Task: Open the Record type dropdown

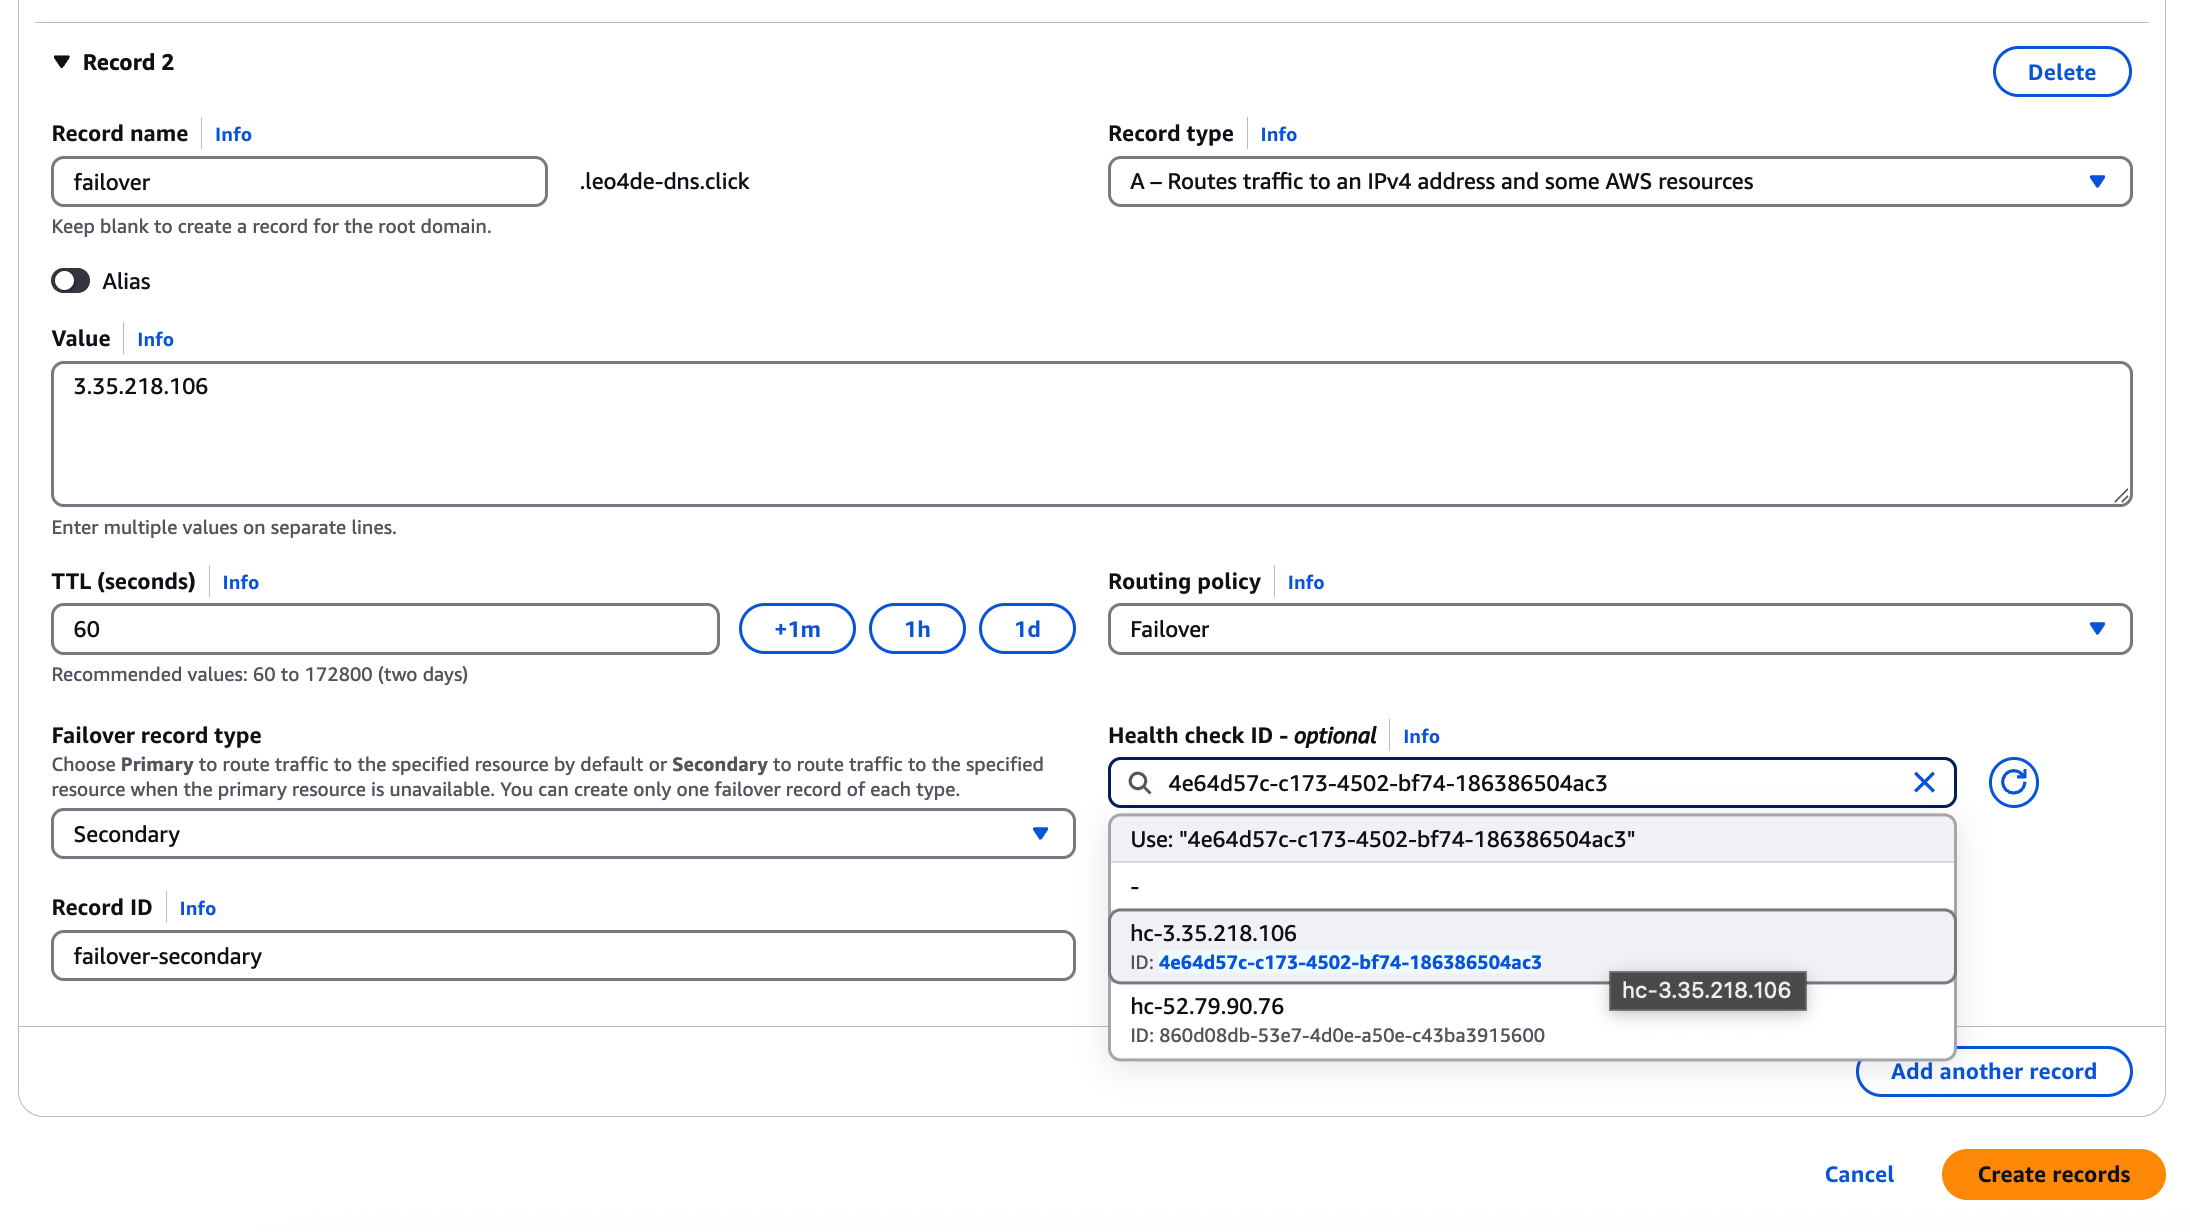Action: click(x=1619, y=181)
